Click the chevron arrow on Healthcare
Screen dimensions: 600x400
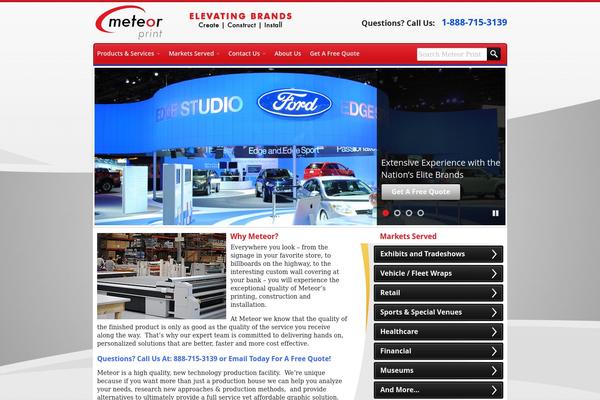click(x=494, y=332)
